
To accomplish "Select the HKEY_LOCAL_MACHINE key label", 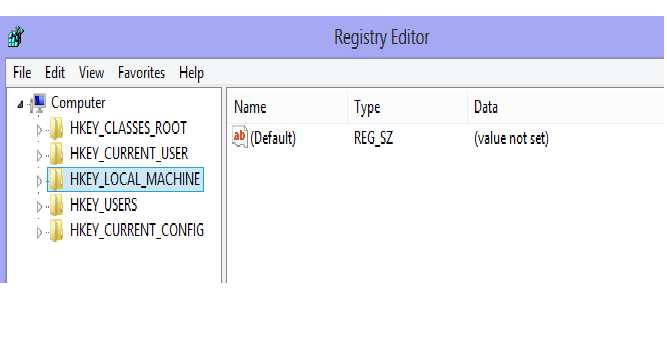I will (x=135, y=179).
